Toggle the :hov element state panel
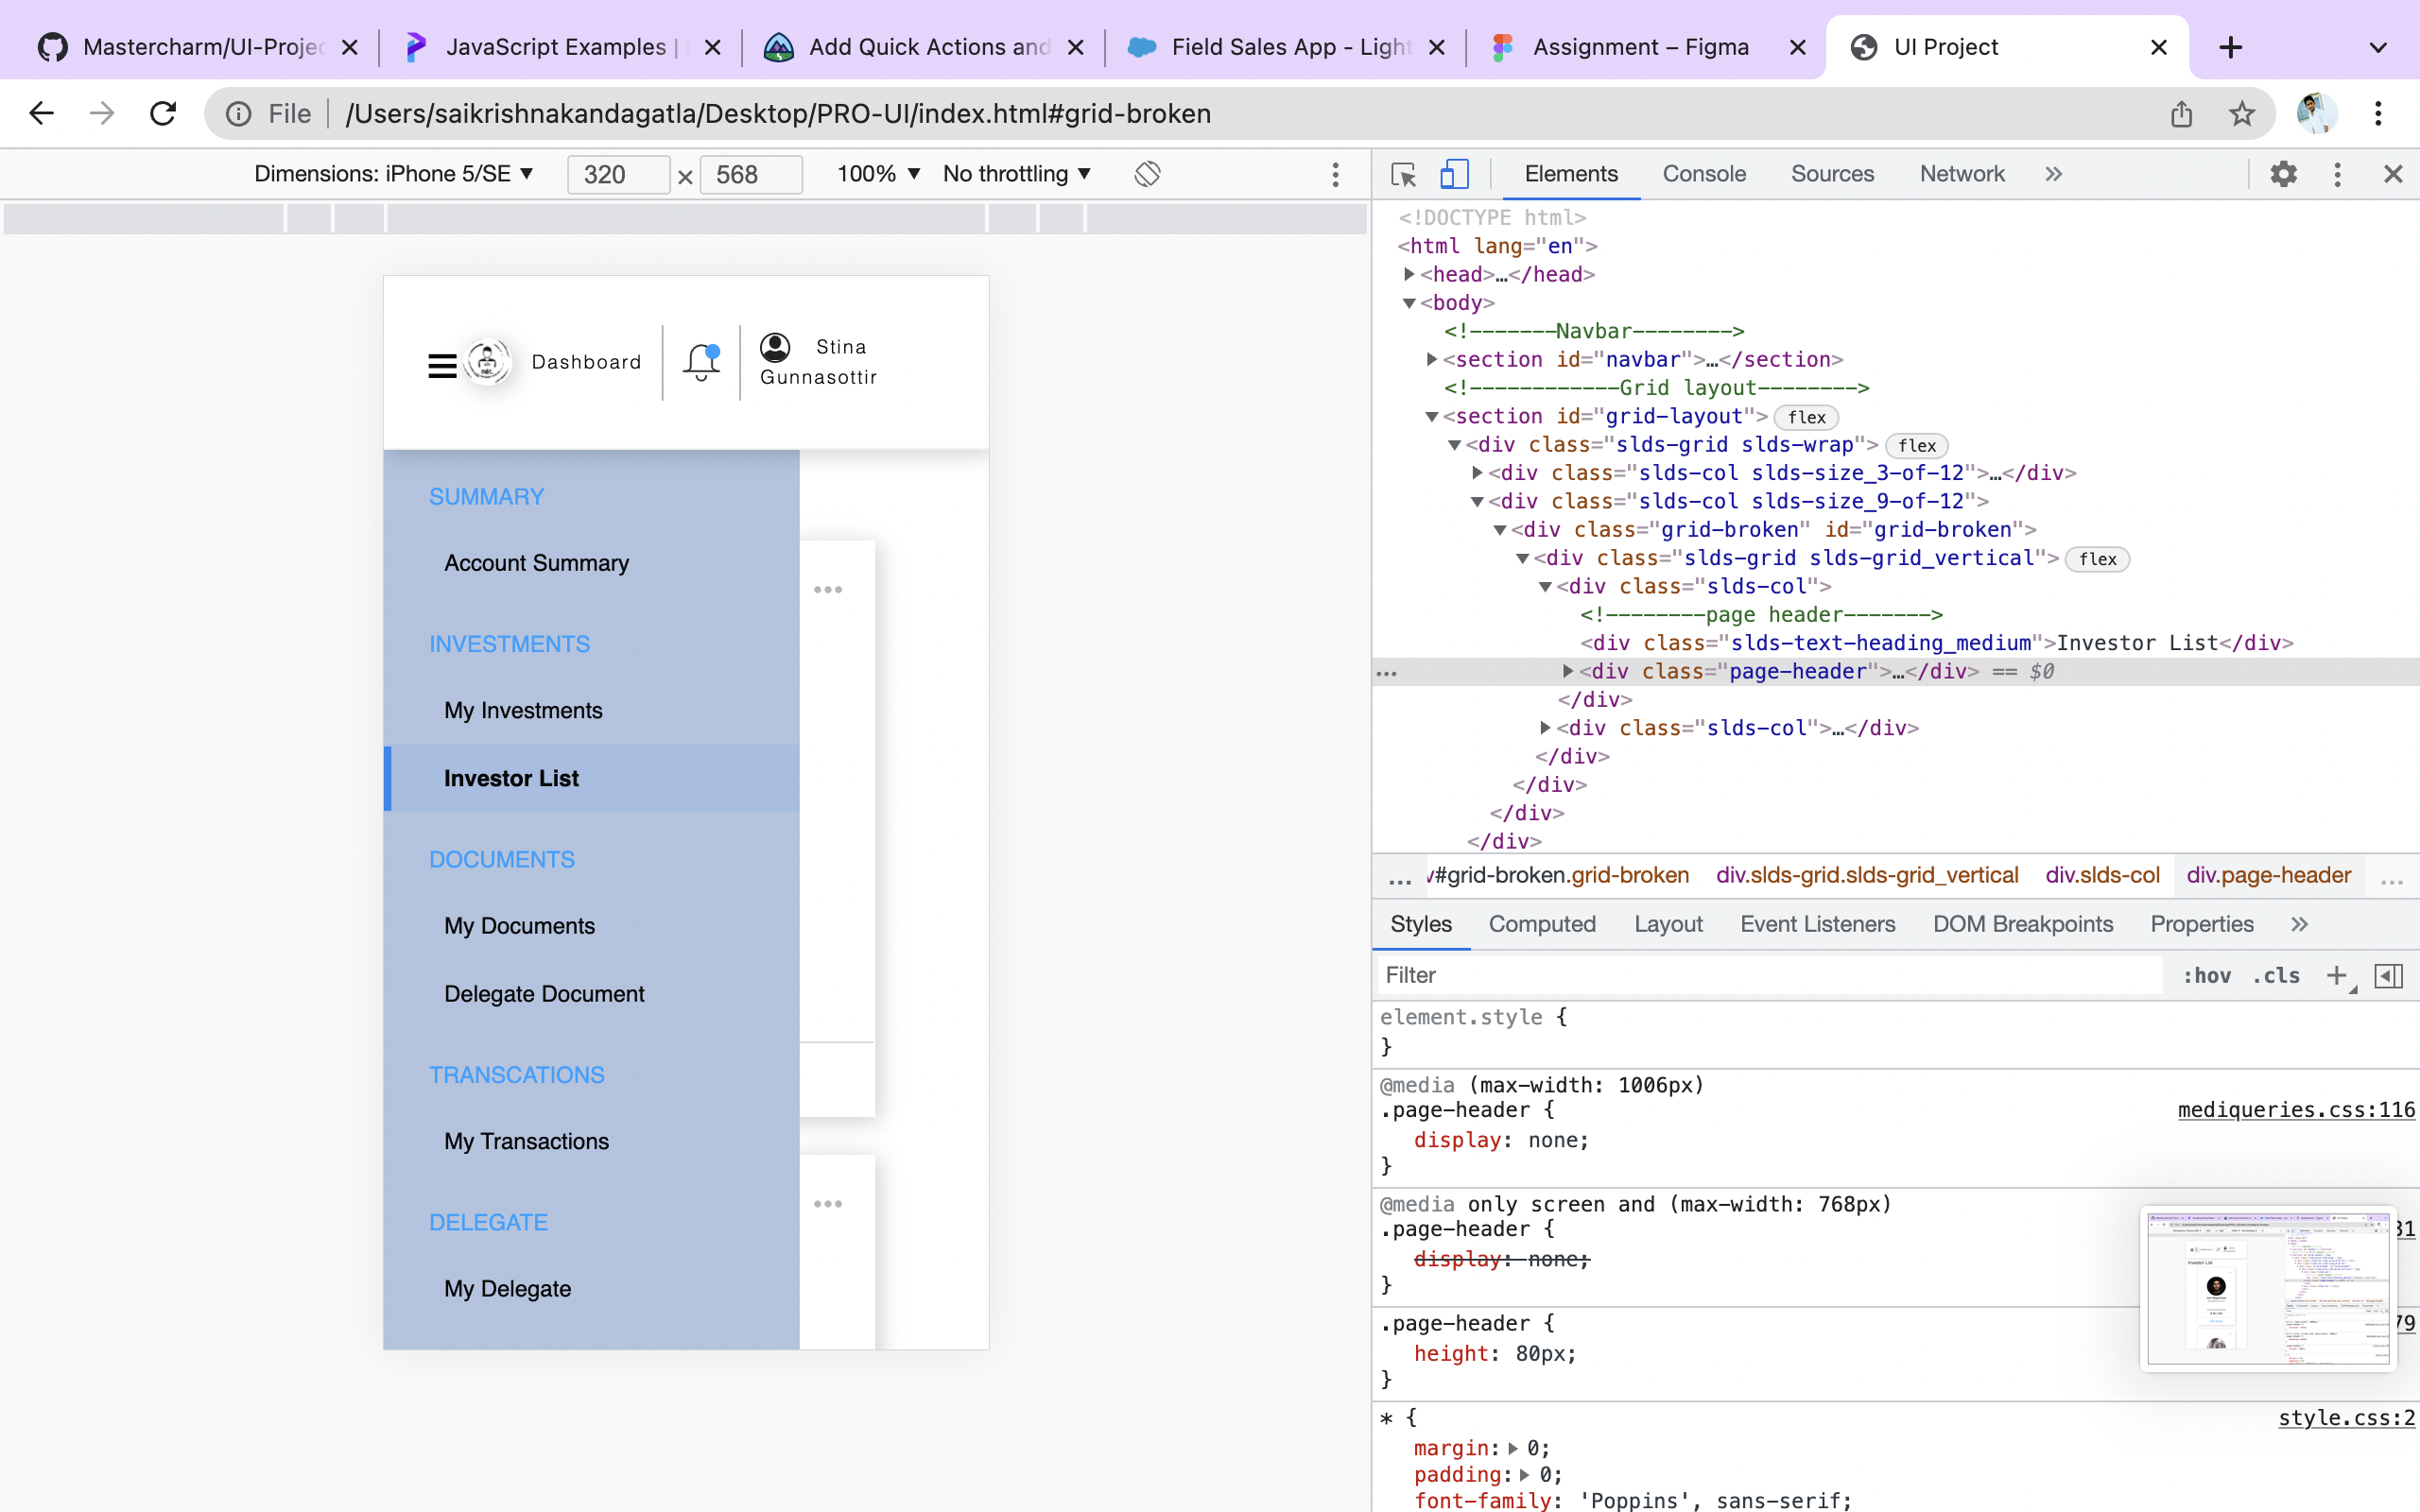 (x=2207, y=975)
